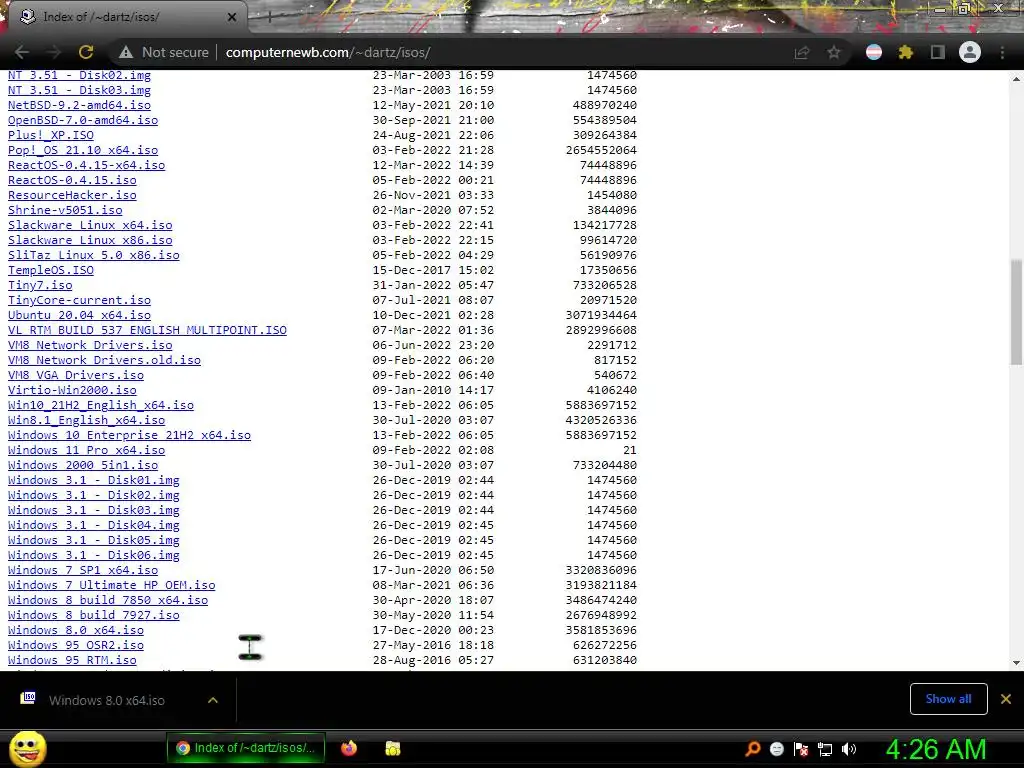Close the Index of /~dartz/isos/ tab
Image resolution: width=1024 pixels, height=768 pixels.
(x=232, y=17)
